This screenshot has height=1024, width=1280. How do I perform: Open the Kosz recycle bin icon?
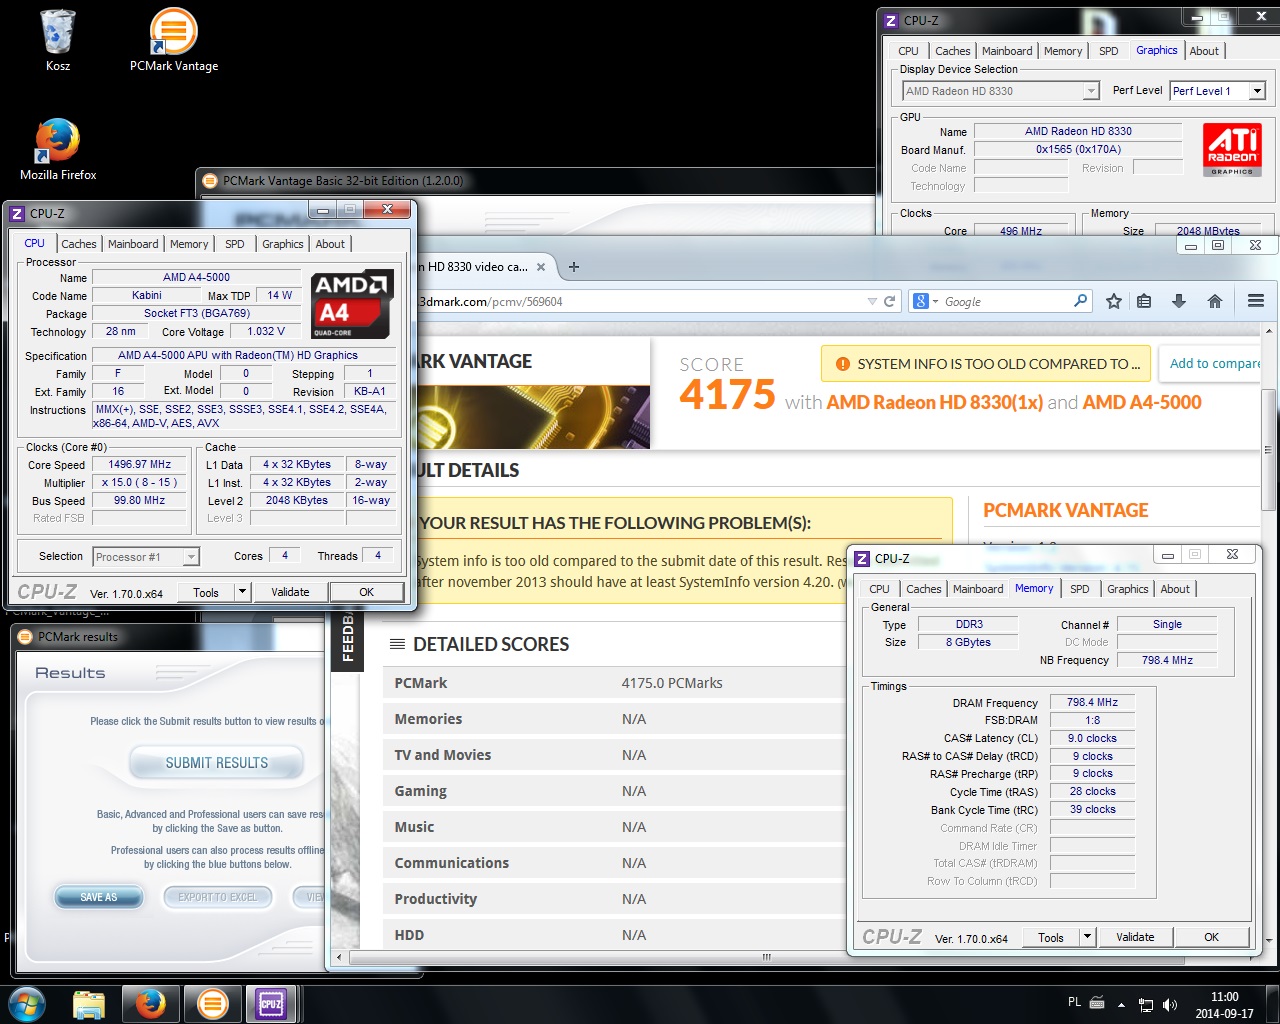[x=58, y=40]
